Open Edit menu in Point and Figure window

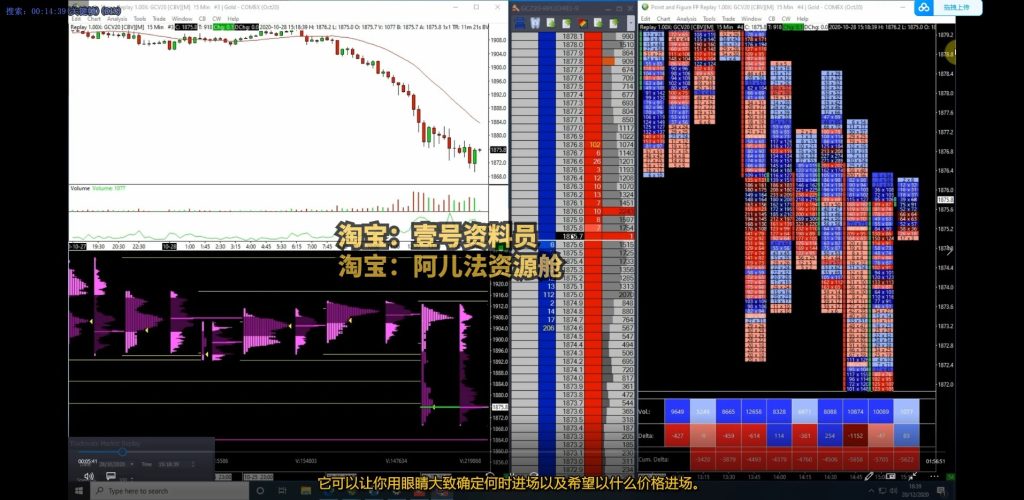pyautogui.click(x=645, y=19)
